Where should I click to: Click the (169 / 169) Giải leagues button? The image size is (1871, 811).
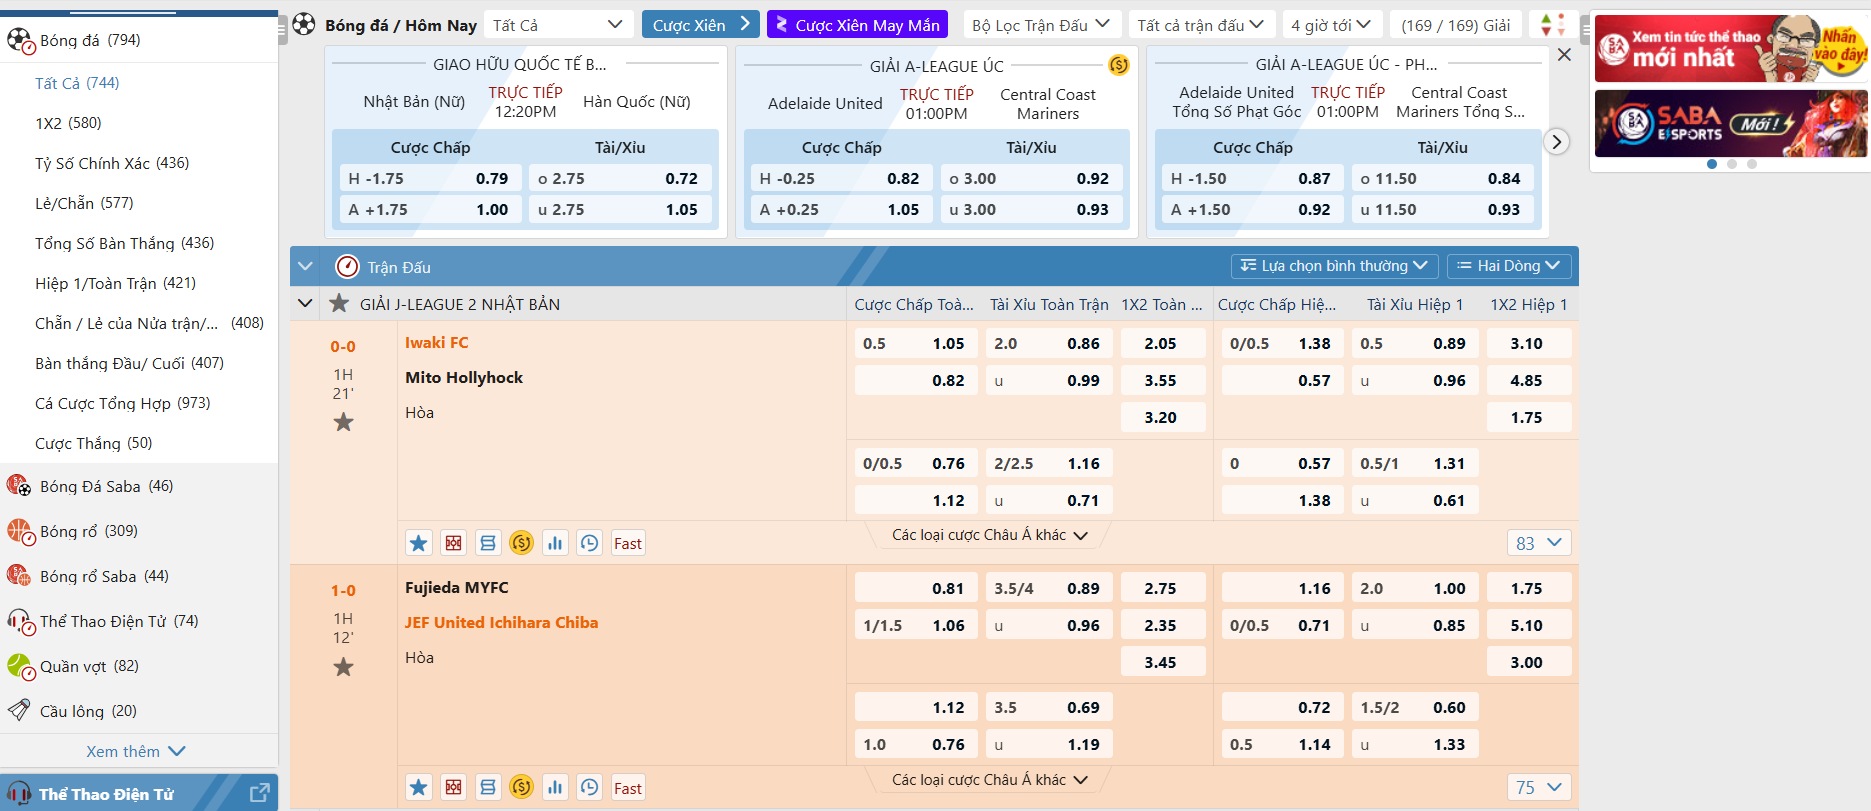pos(1456,25)
